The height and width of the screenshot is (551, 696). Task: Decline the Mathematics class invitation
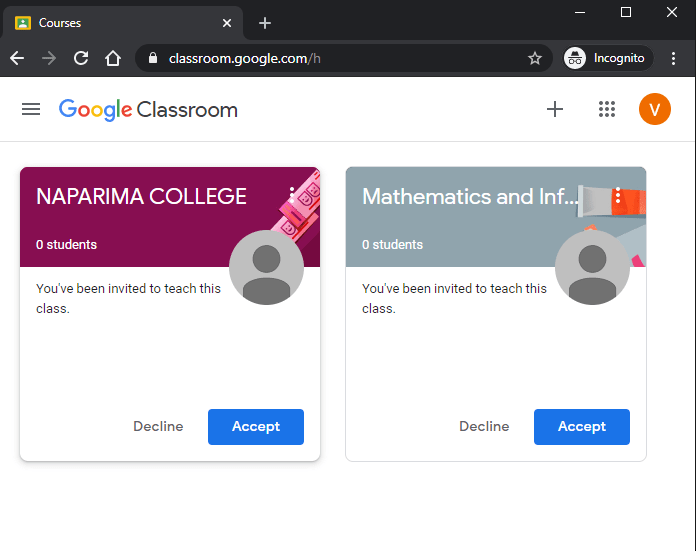(484, 426)
